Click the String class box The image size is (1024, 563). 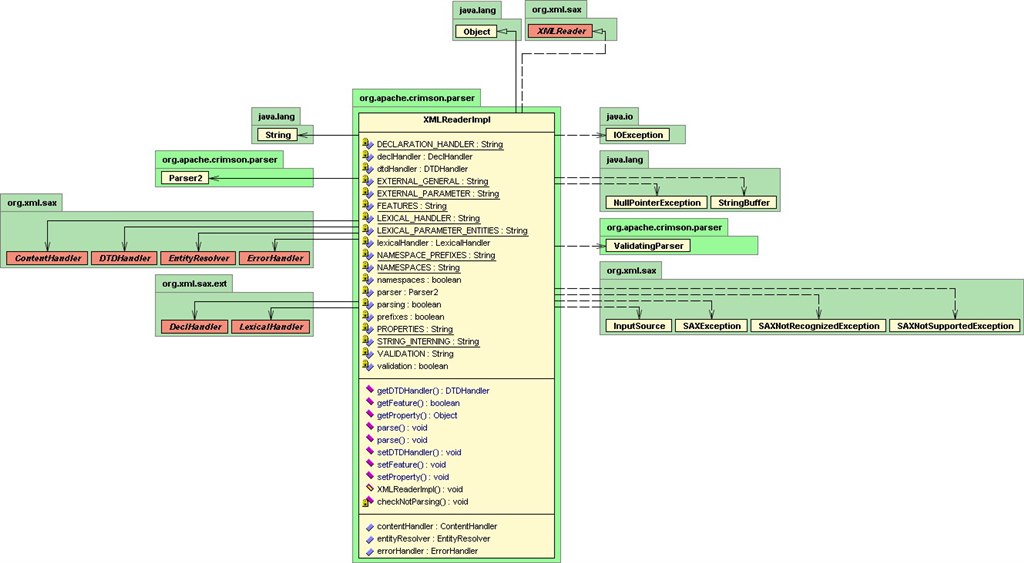278,135
